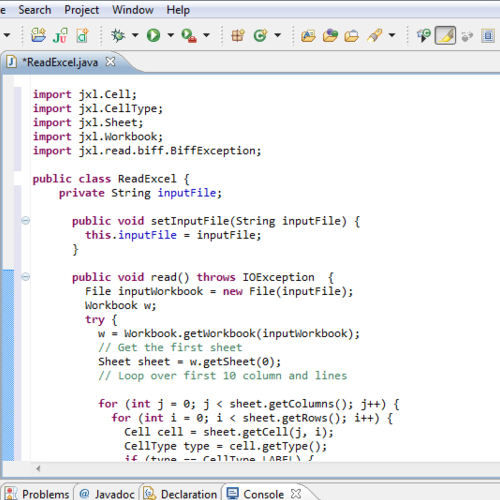Click the 'Sheet sheet = w.getSheet(0);' line
500x500 pixels.
190,362
